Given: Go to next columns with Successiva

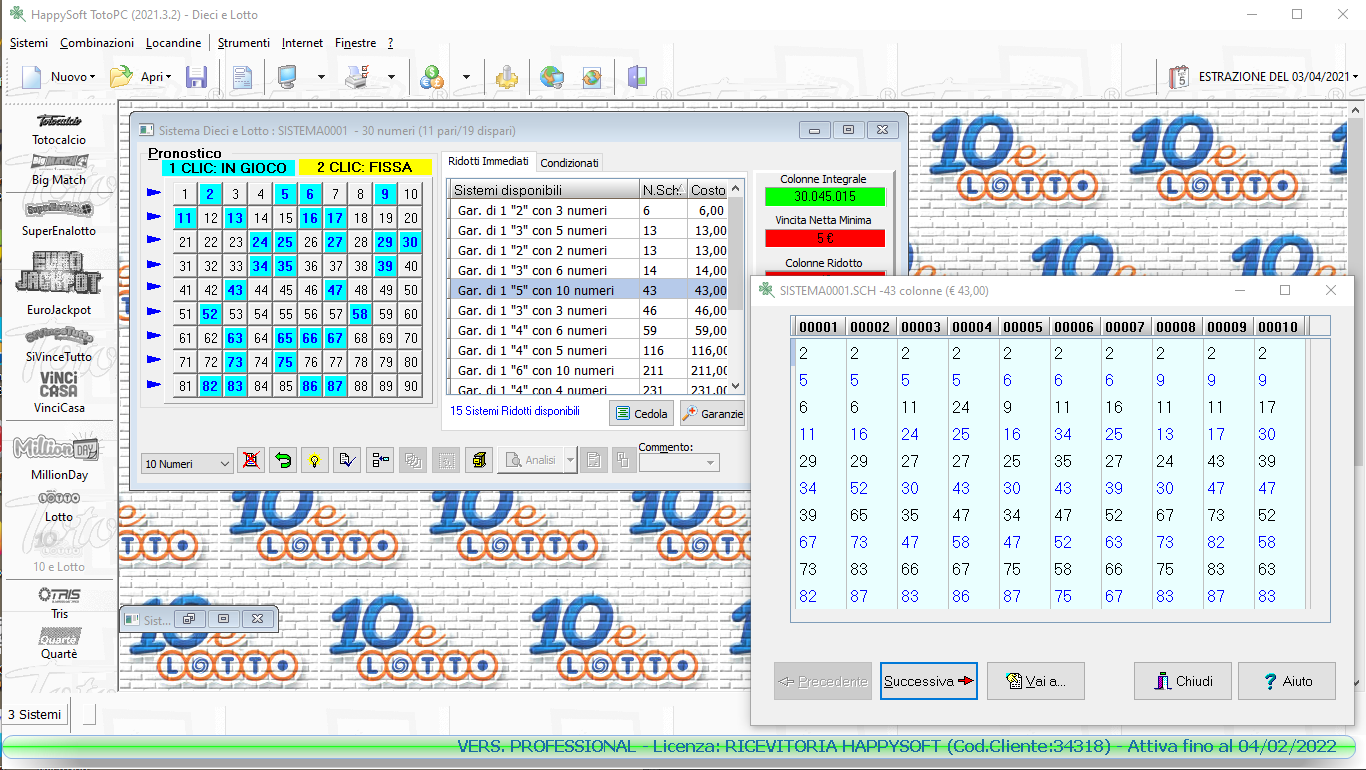Looking at the screenshot, I should coord(929,681).
